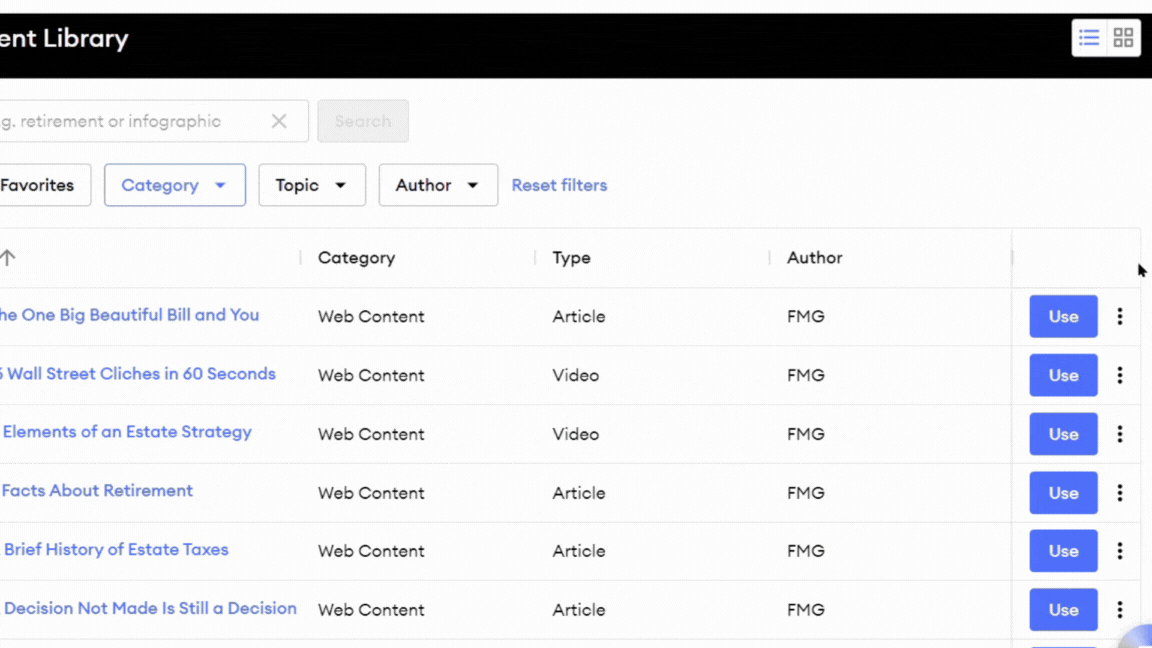Click the actions icon for Elements of an Estate Strategy
The image size is (1152, 648).
click(1120, 434)
